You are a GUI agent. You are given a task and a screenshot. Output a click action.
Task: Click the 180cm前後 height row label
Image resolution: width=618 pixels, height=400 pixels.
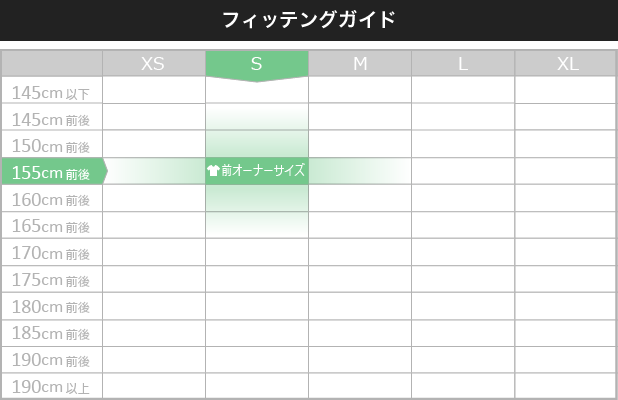click(x=52, y=306)
